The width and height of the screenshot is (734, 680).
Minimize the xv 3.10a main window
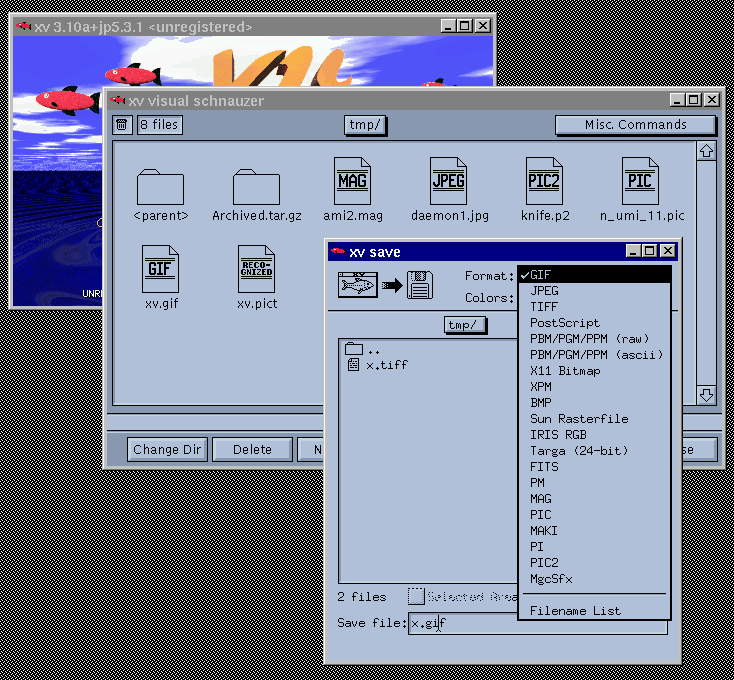click(448, 26)
